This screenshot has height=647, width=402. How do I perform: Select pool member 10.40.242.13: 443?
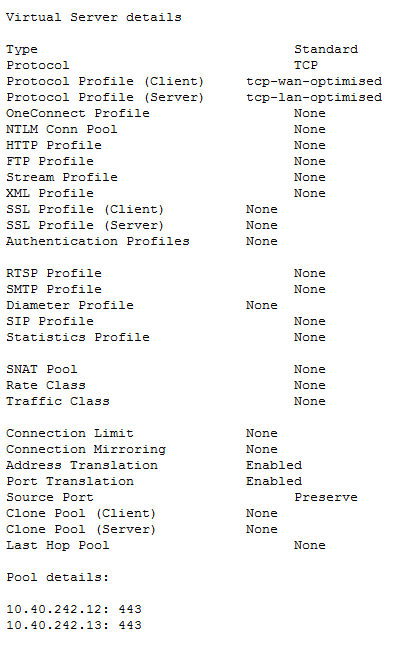tap(74, 625)
